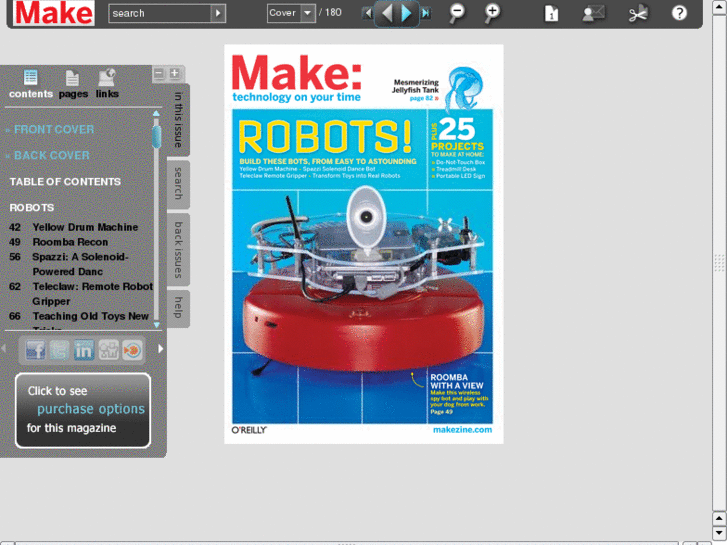Click the Roomba With A View callout
The height and width of the screenshot is (545, 727).
click(458, 394)
